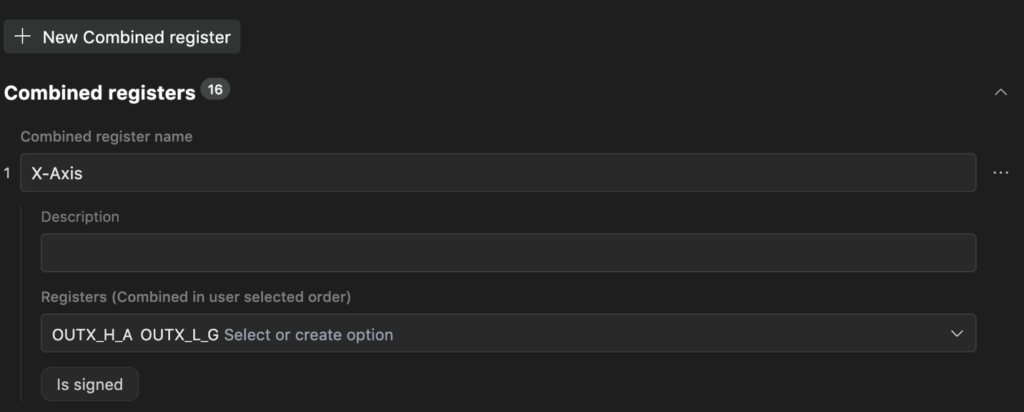Collapse the Combined registers section chevron

(x=1001, y=92)
